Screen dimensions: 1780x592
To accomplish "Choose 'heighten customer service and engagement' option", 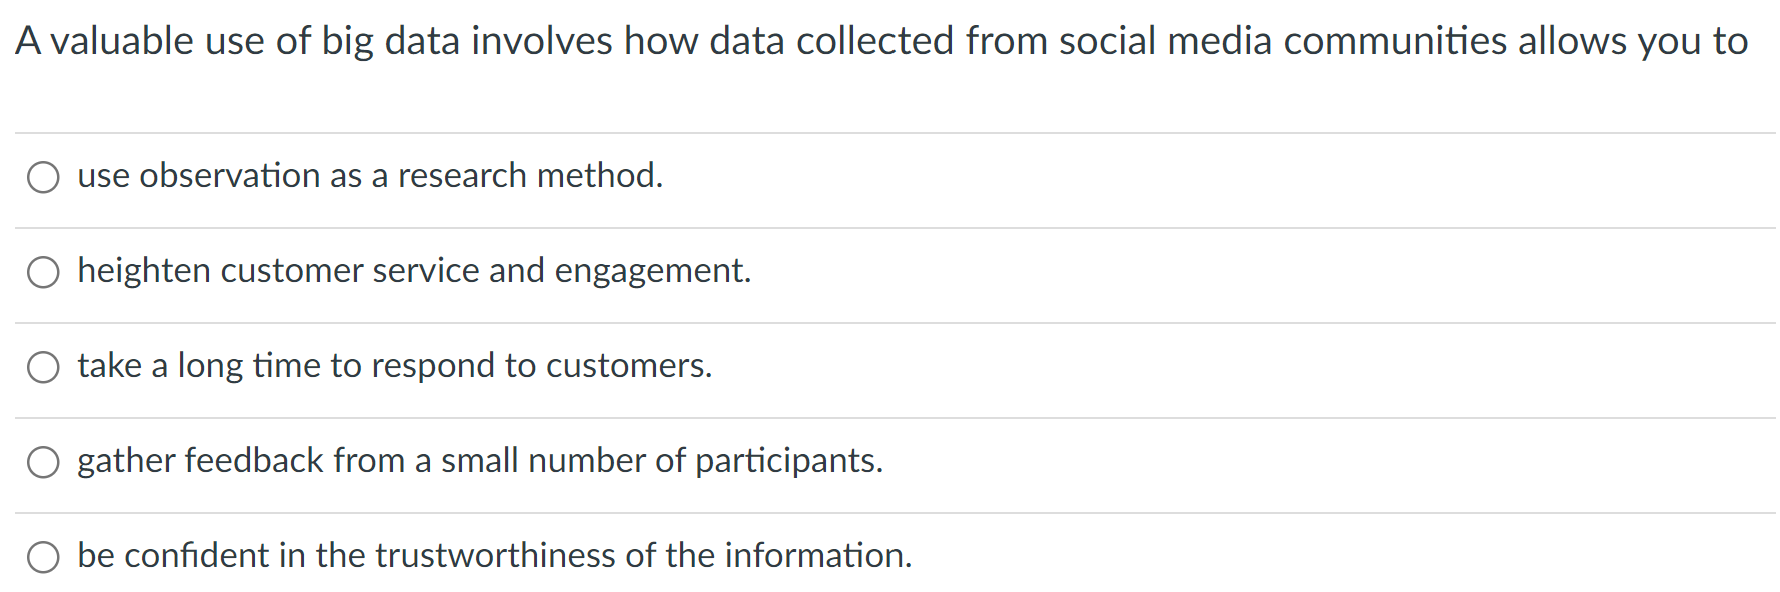I will pos(43,272).
